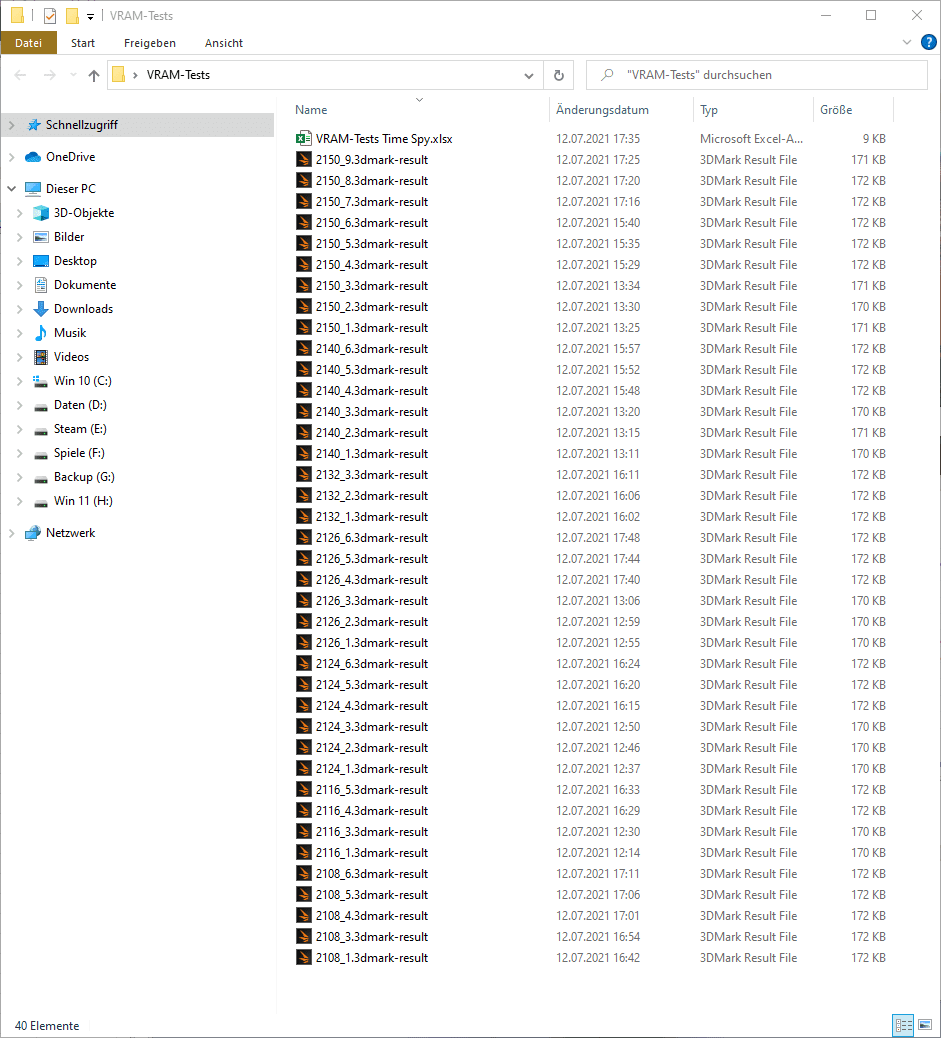This screenshot has width=941, height=1038.
Task: Select Backup (G:) in navigation pane
Action: (84, 477)
